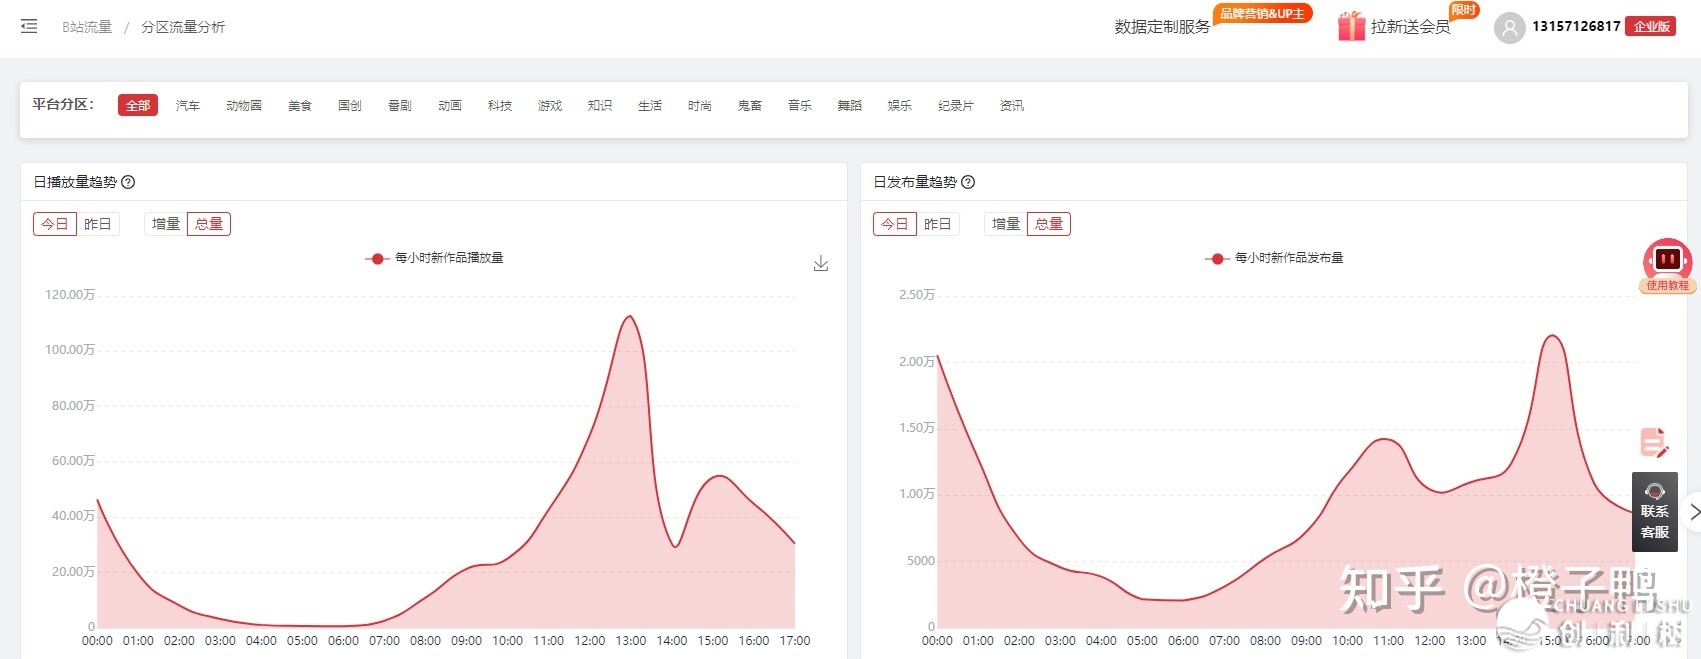Download the daily play volume chart
The width and height of the screenshot is (1701, 659).
tap(820, 264)
